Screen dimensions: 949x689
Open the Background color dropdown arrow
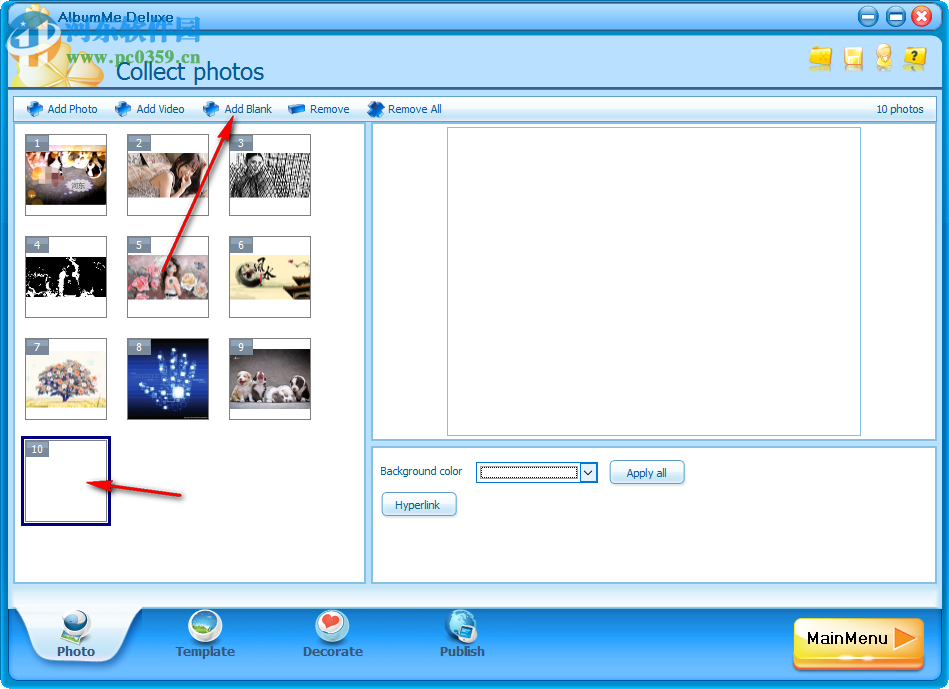(588, 472)
